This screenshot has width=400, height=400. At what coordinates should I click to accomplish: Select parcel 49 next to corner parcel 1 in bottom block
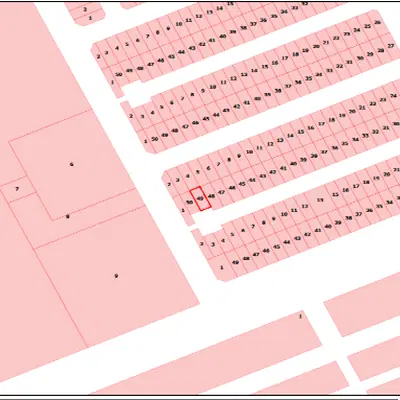tap(235, 263)
